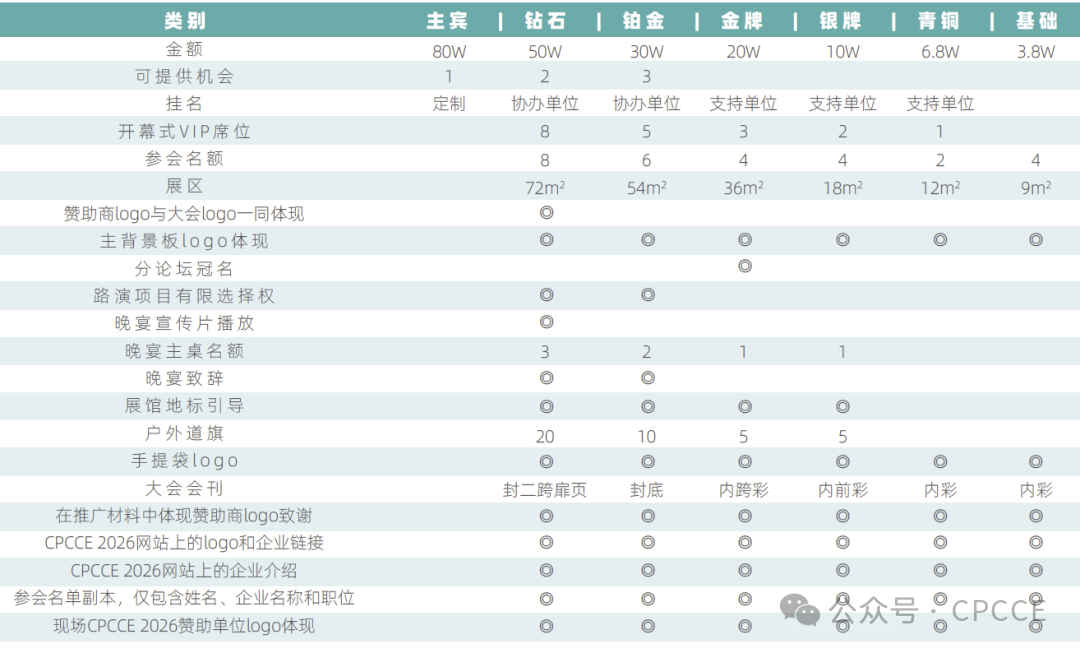Select the 金牌 column header
The width and height of the screenshot is (1080, 653).
click(742, 21)
